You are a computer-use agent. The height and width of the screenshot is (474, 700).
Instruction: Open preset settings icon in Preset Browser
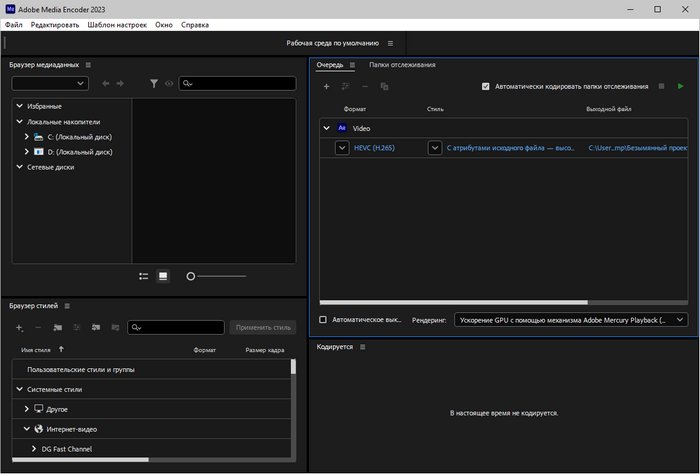coord(76,328)
